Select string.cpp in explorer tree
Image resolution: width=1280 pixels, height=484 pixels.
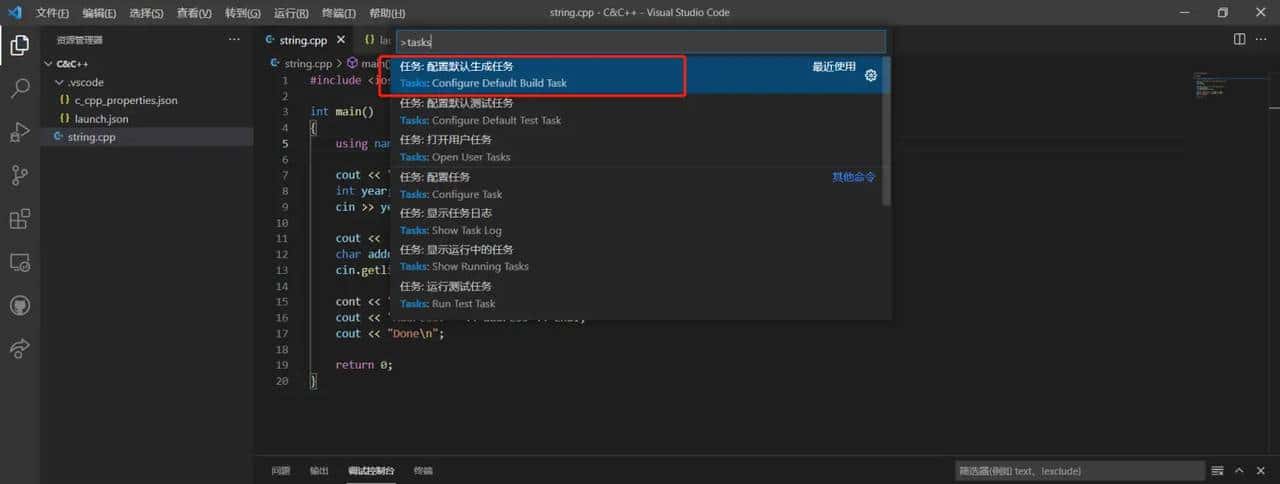(x=147, y=137)
